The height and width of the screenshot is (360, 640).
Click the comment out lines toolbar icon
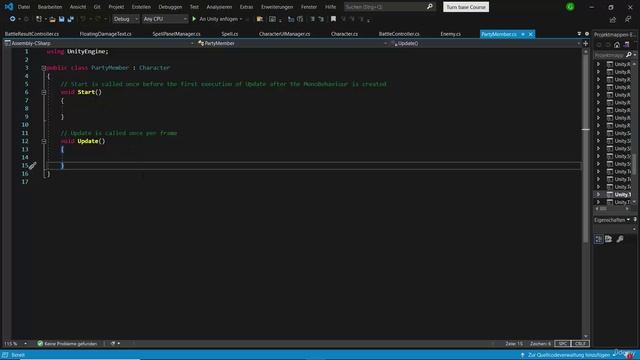(312, 19)
